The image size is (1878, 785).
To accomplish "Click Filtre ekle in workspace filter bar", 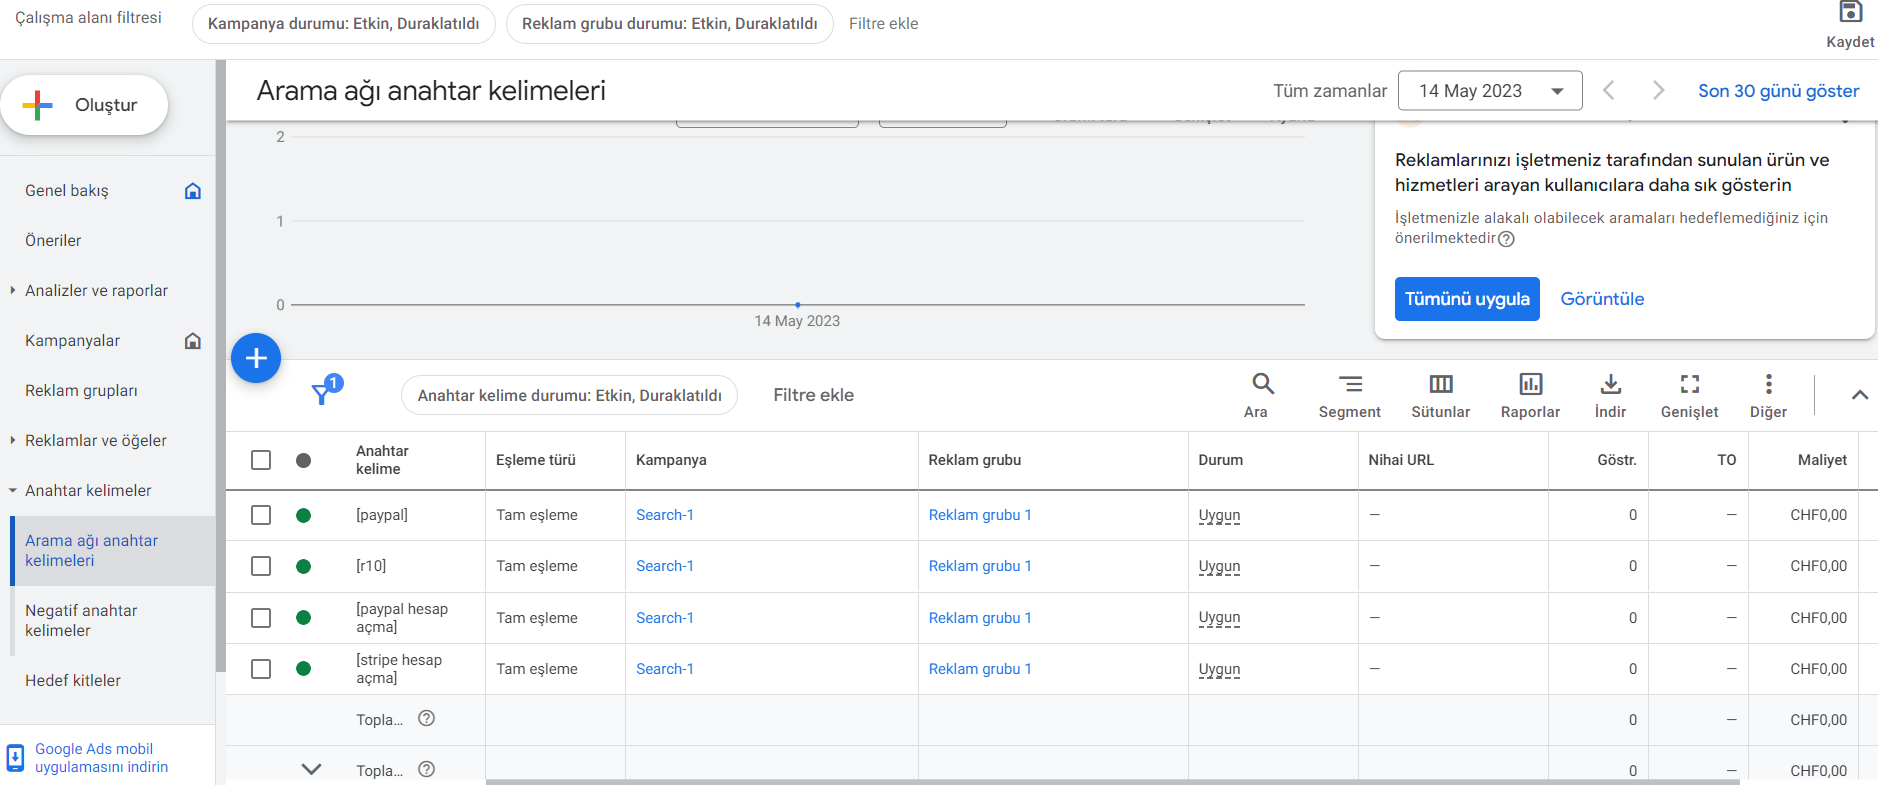I will (883, 23).
